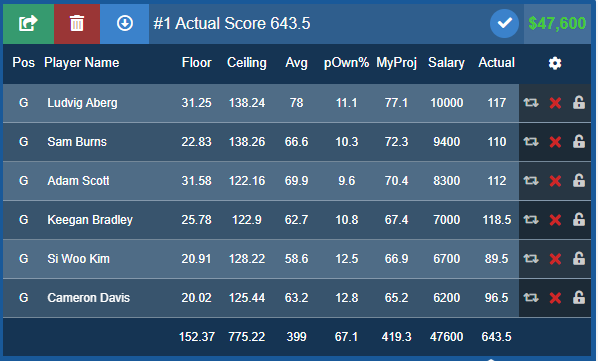Click Ludvig Aberg's actual 117
Screen dimensions: 598x361
pos(497,103)
